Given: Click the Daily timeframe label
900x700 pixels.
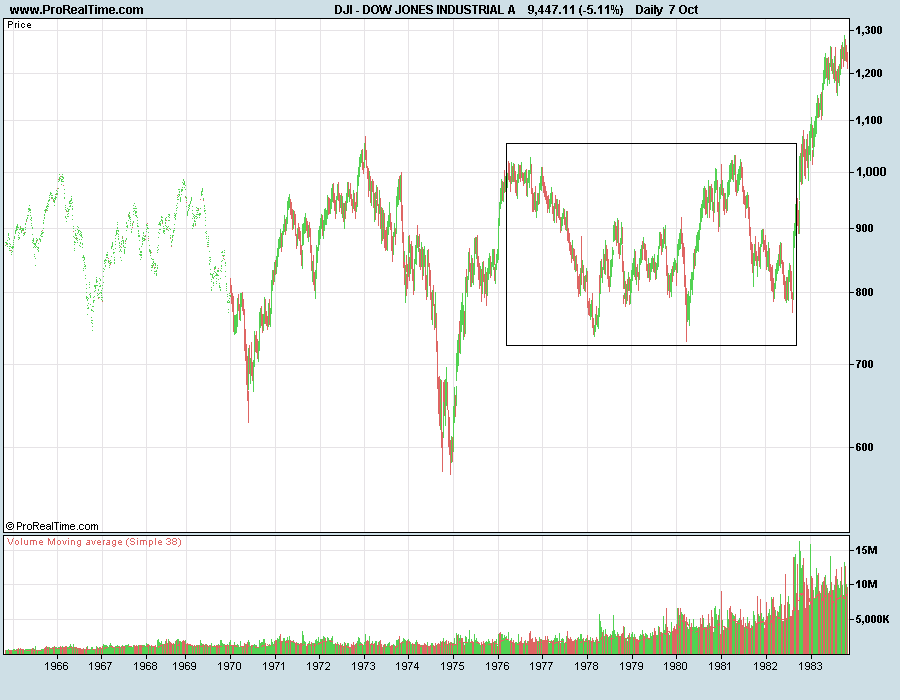Looking at the screenshot, I should pyautogui.click(x=649, y=10).
